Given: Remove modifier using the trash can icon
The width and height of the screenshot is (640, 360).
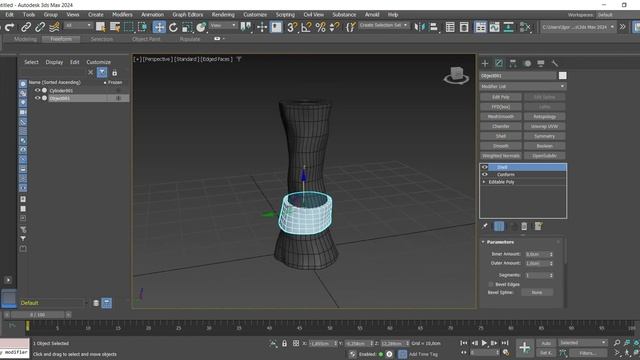Looking at the screenshot, I should click(x=524, y=226).
